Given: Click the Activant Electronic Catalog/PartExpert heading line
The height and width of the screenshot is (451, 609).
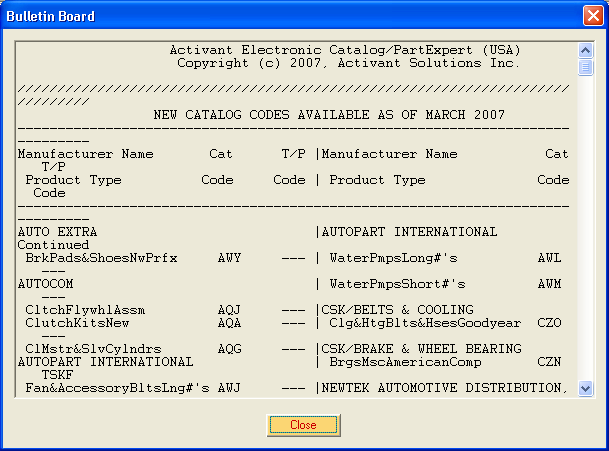Looking at the screenshot, I should tap(345, 50).
